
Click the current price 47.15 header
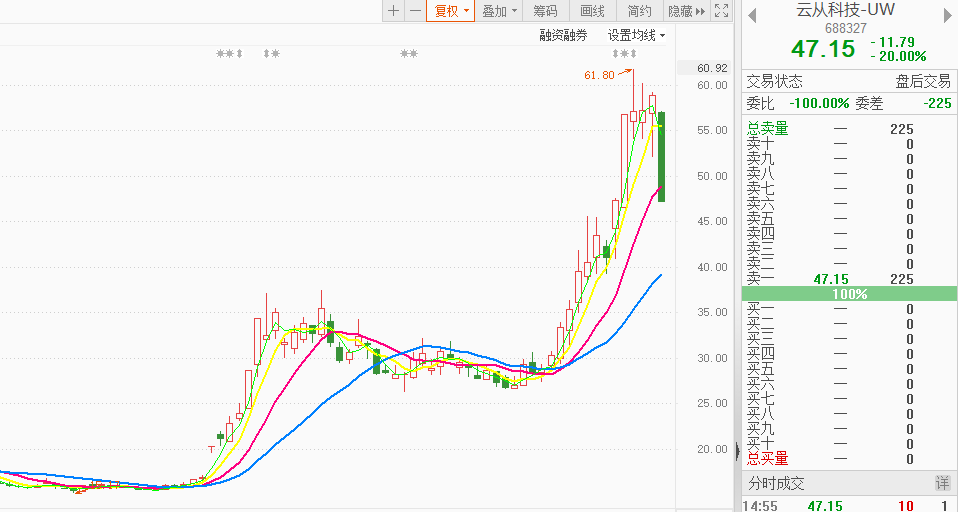click(823, 48)
